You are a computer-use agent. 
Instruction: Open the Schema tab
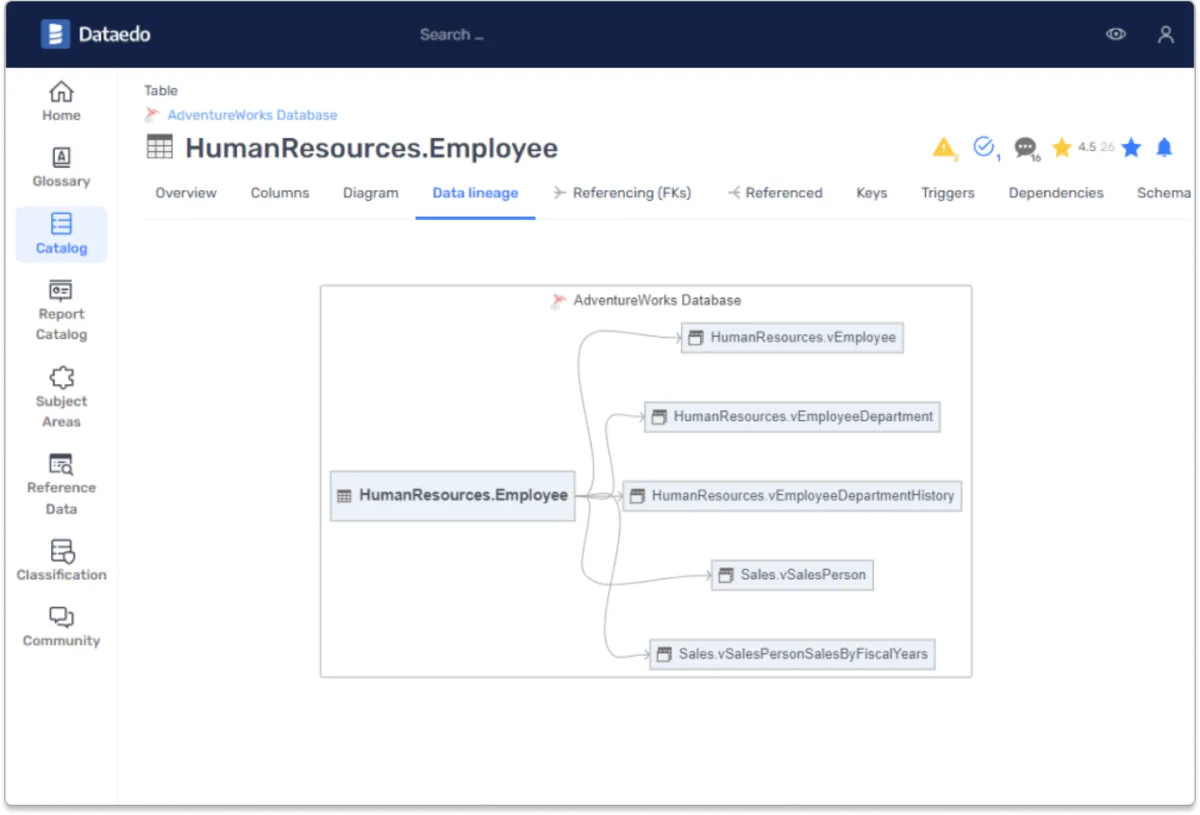pos(1164,193)
